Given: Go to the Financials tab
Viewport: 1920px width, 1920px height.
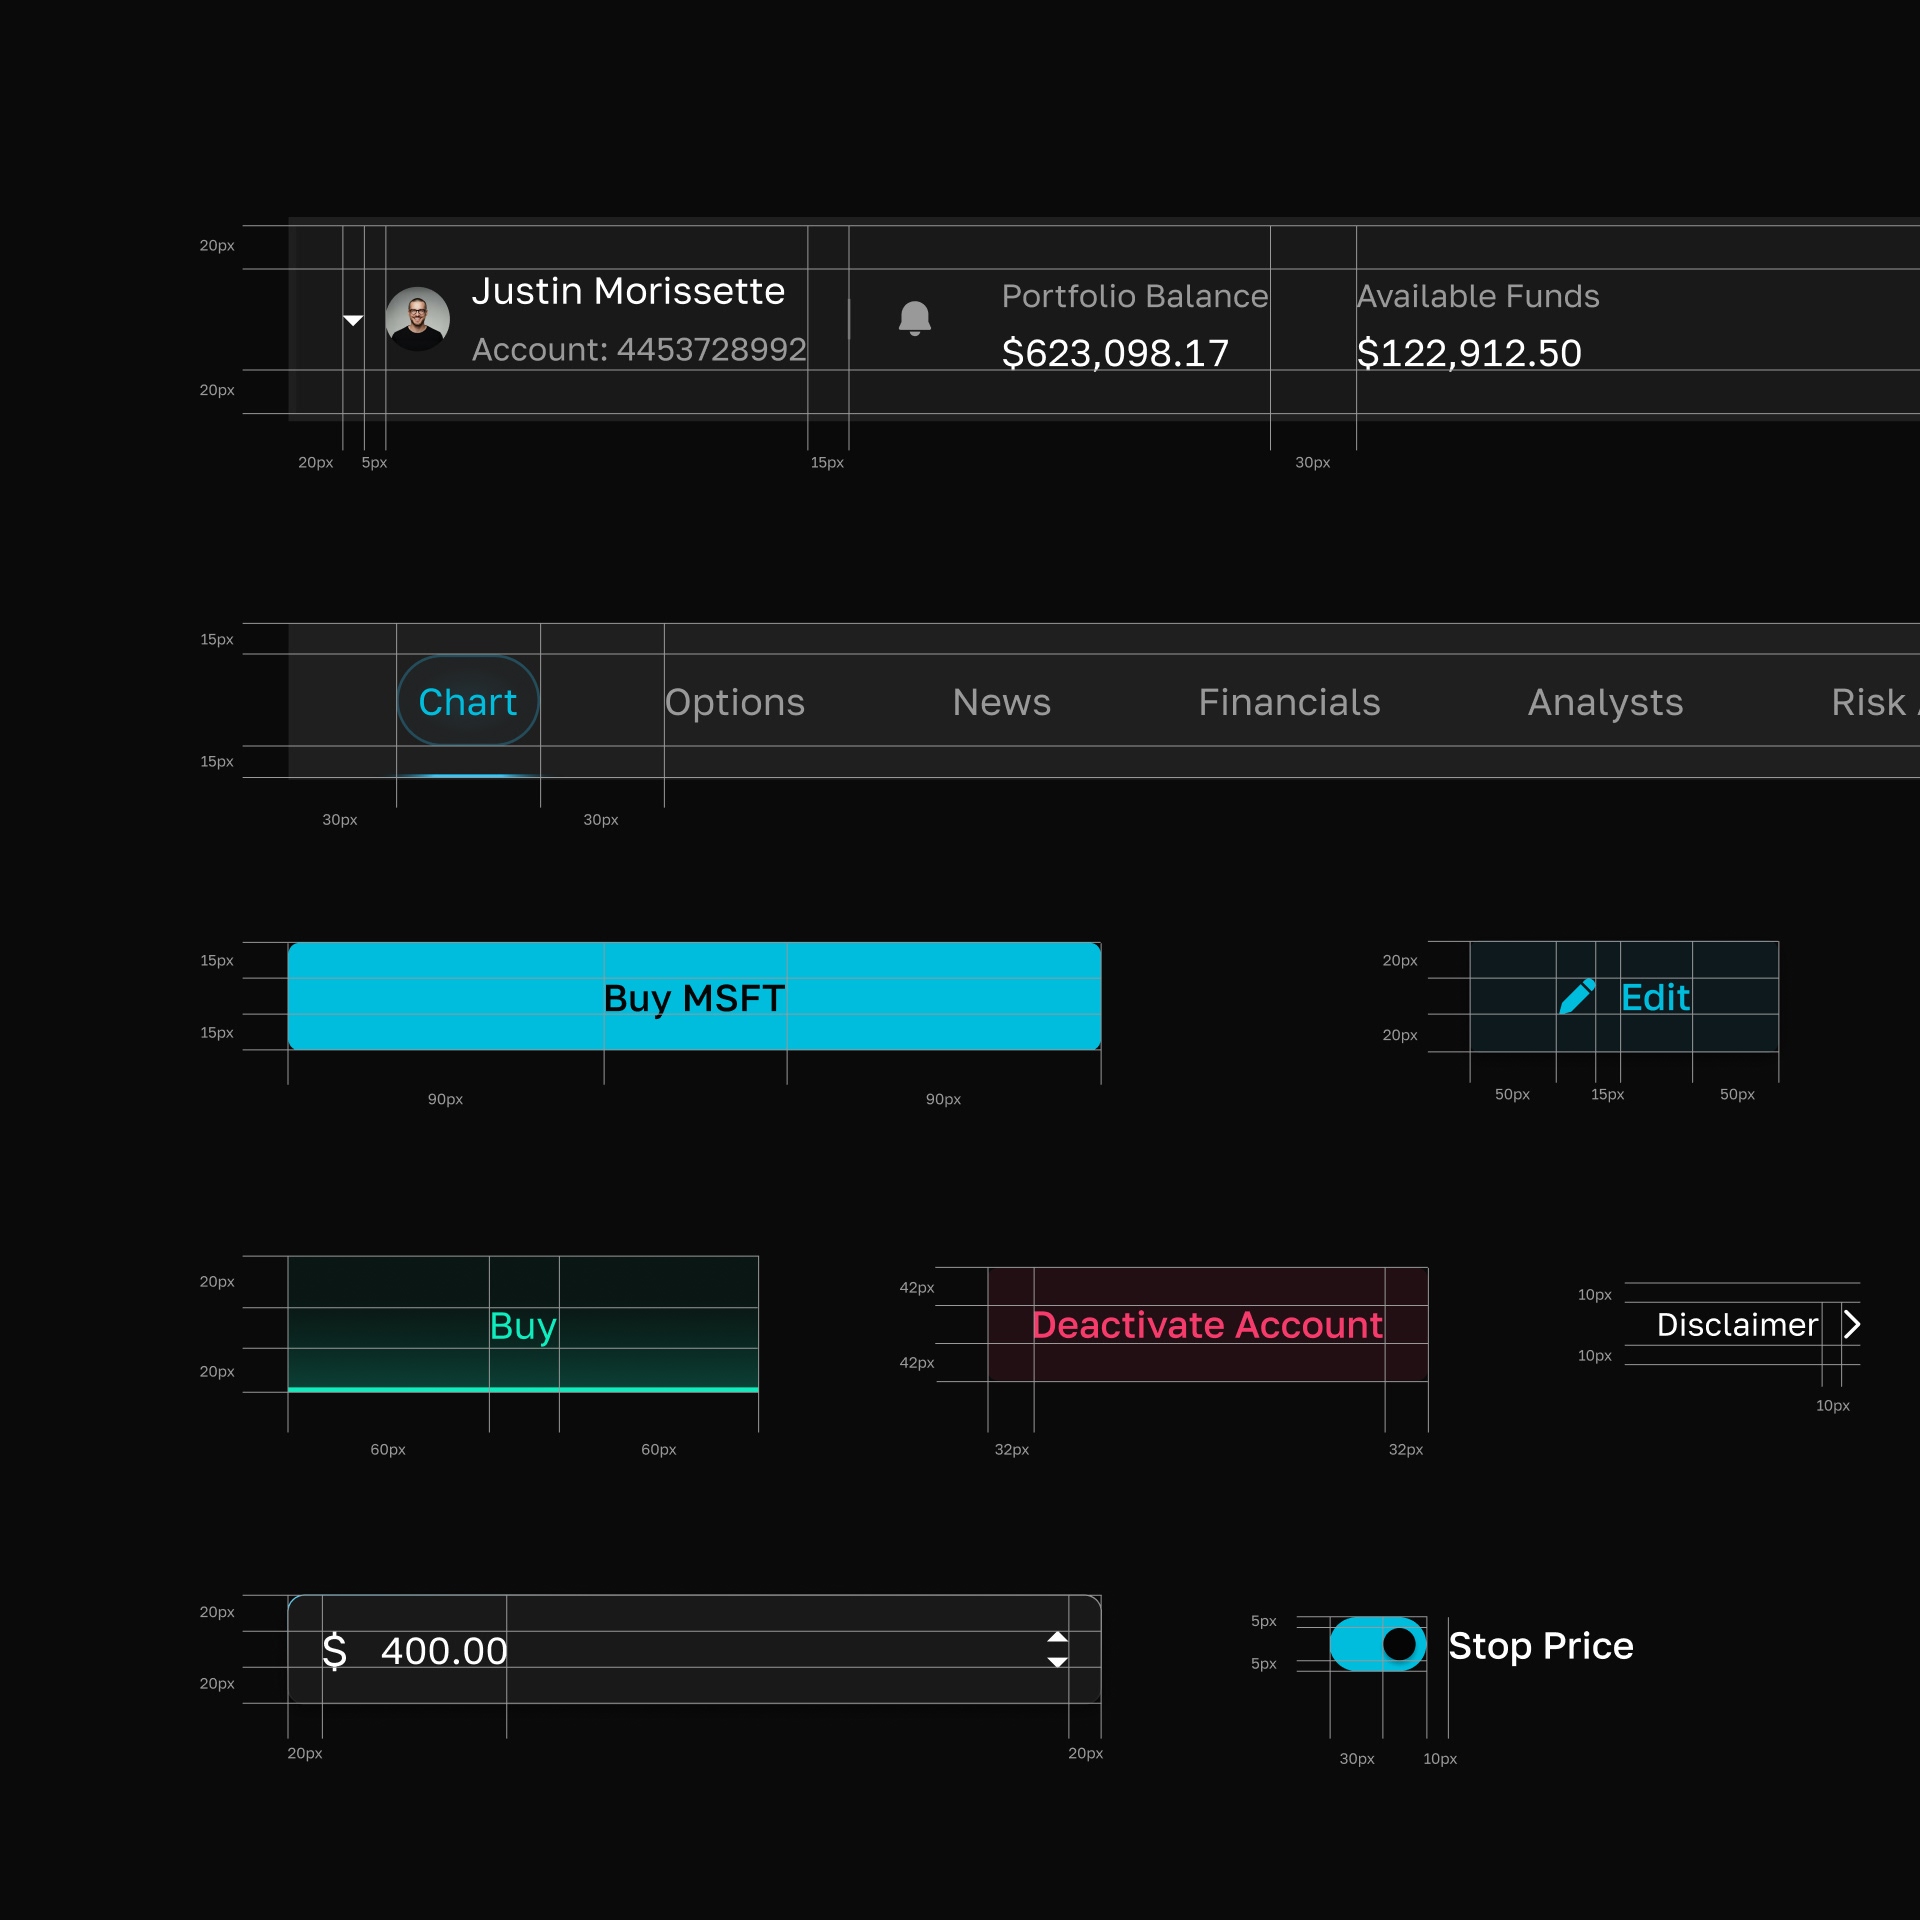Looking at the screenshot, I should (1289, 702).
